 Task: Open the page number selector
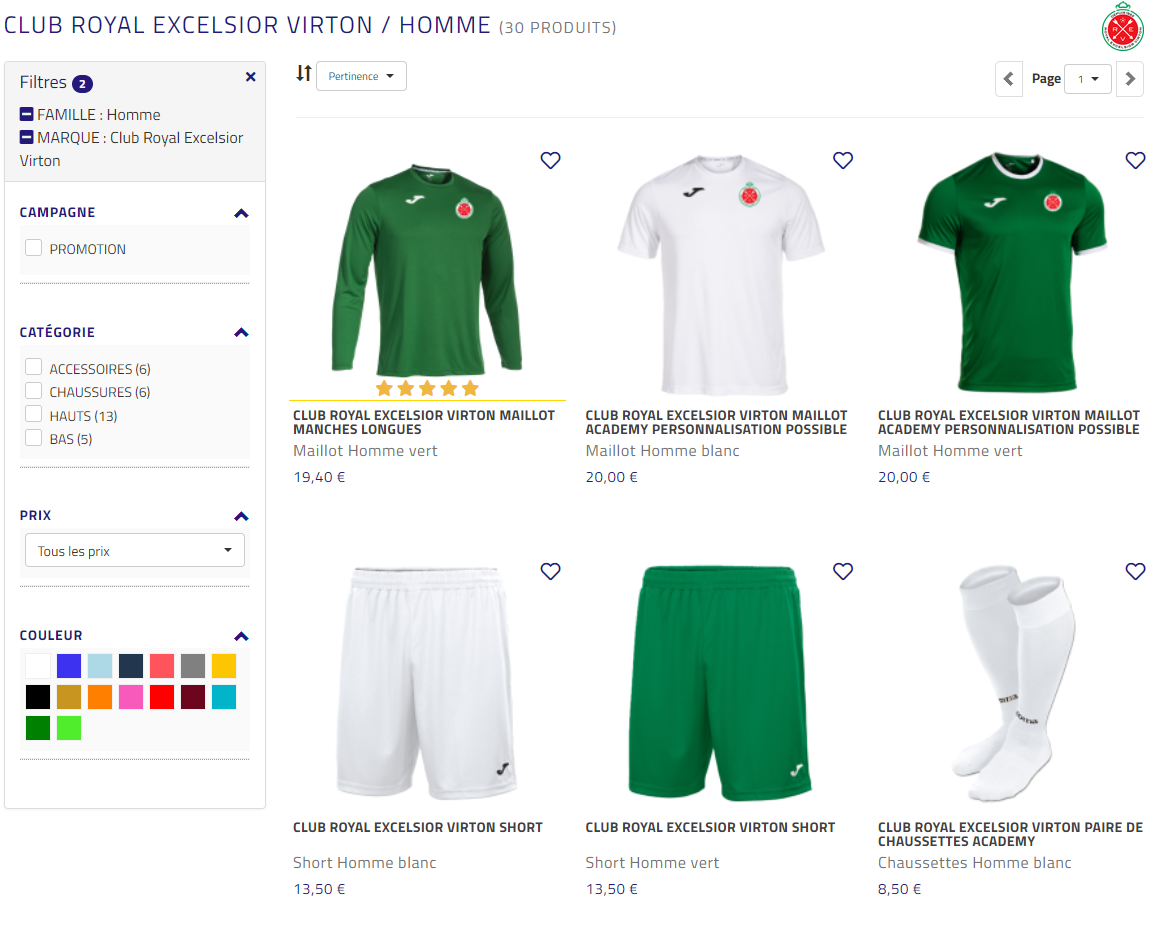pos(1088,78)
